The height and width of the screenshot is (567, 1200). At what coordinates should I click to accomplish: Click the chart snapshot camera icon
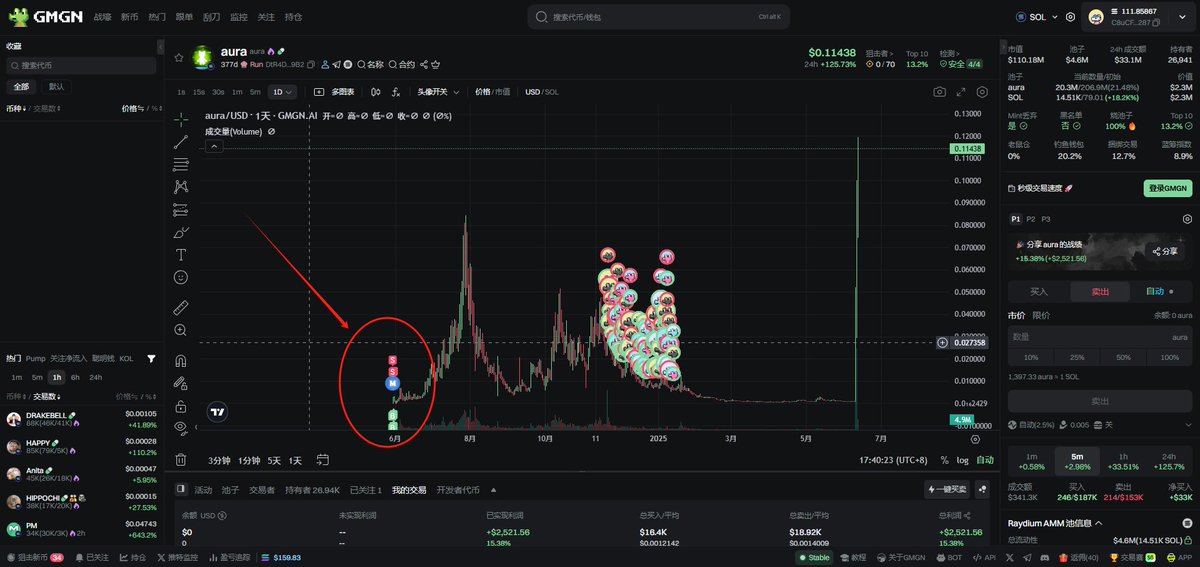pyautogui.click(x=939, y=91)
